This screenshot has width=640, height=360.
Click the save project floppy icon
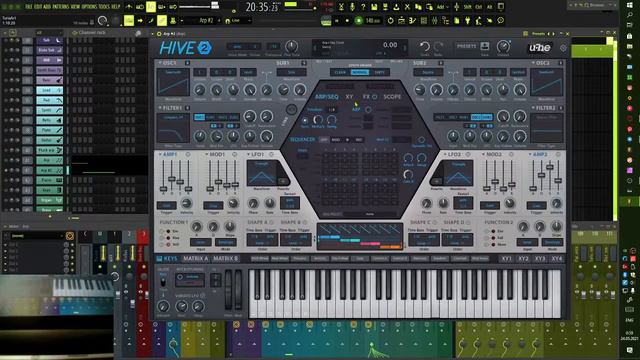[374, 7]
